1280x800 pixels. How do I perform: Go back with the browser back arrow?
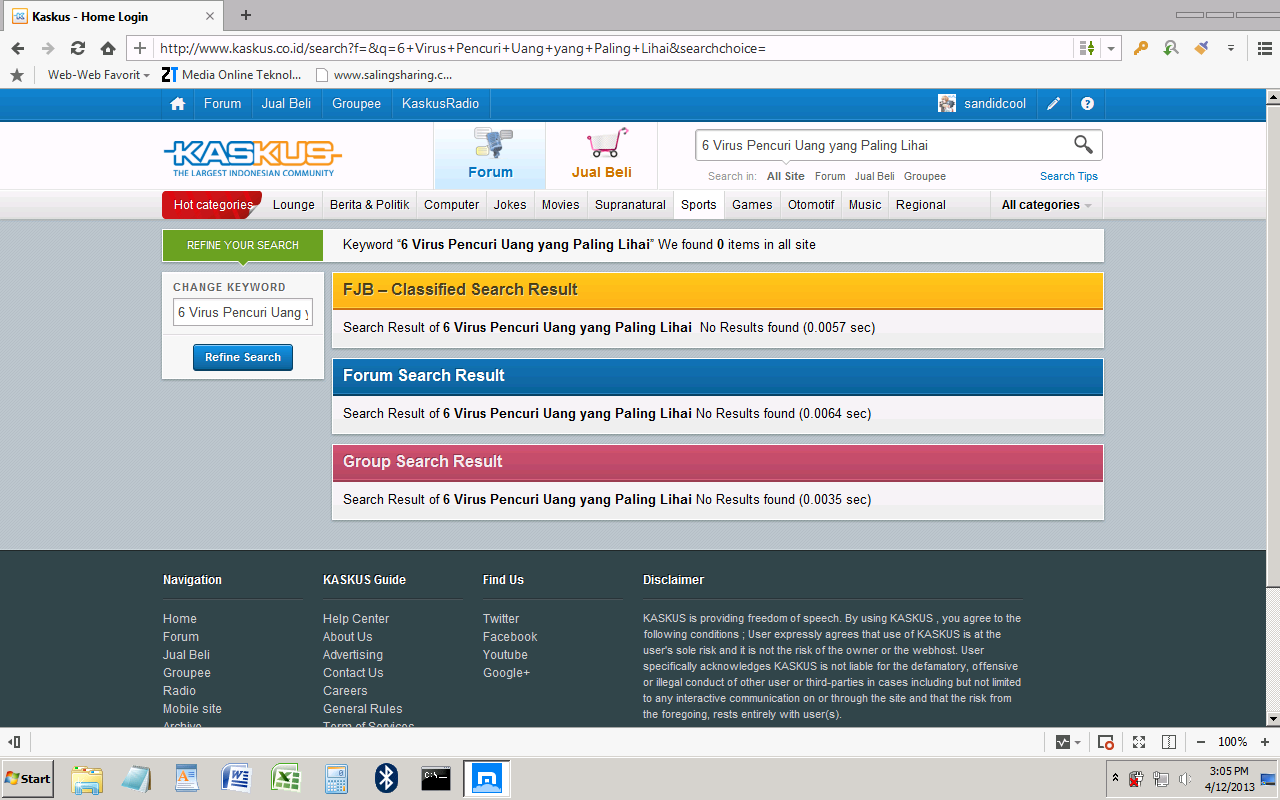18,48
